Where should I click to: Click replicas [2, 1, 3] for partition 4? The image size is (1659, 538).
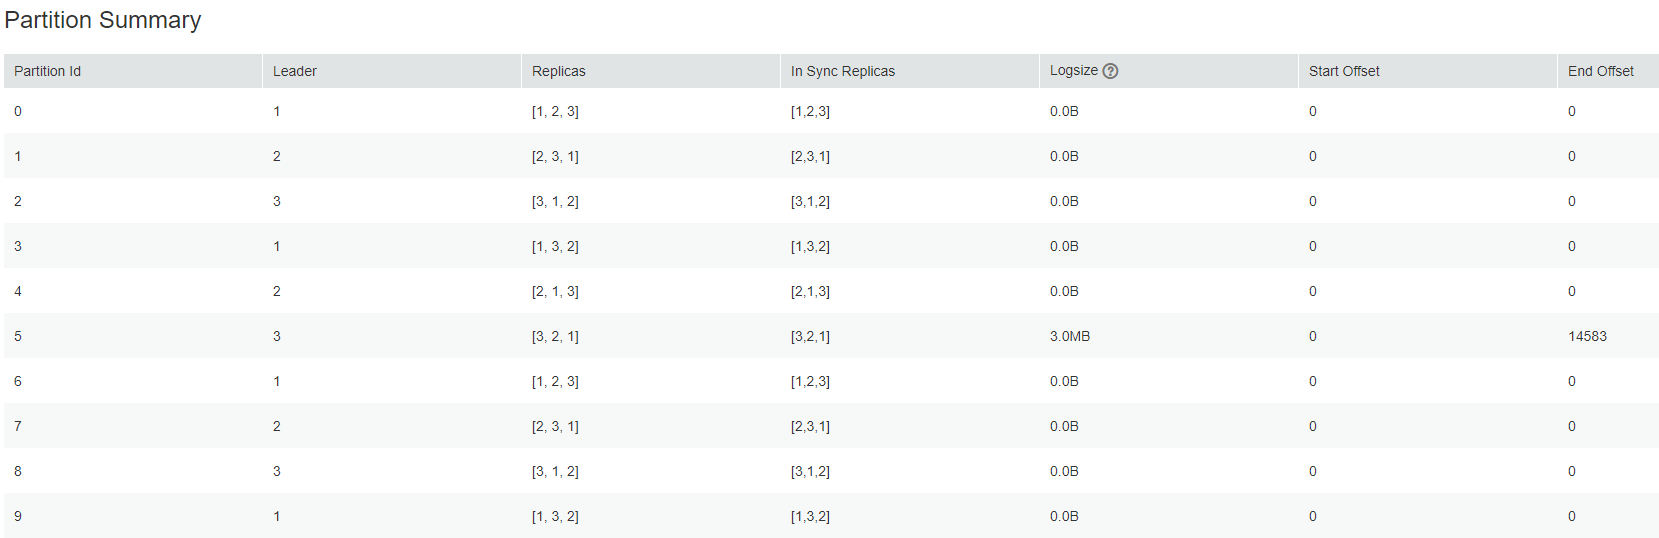[555, 291]
